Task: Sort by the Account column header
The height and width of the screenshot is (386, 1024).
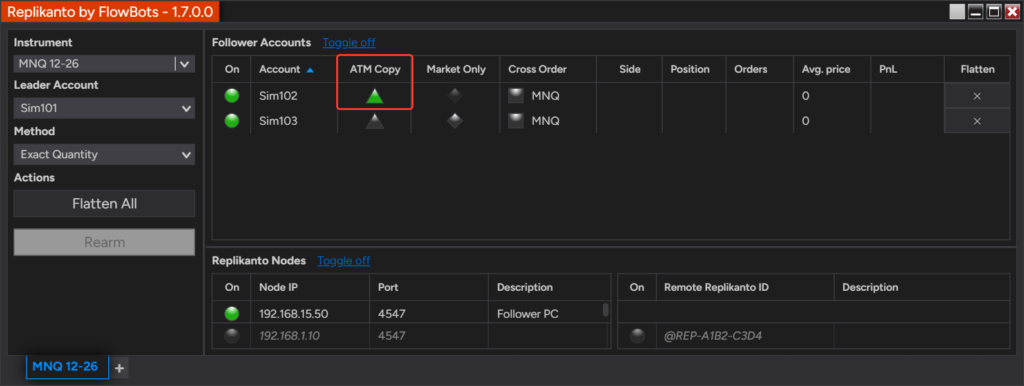Action: pyautogui.click(x=293, y=69)
